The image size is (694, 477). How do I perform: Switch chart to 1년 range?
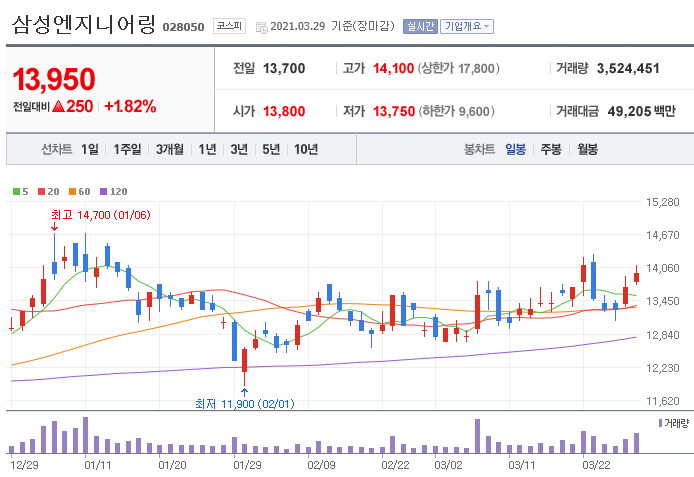(207, 150)
